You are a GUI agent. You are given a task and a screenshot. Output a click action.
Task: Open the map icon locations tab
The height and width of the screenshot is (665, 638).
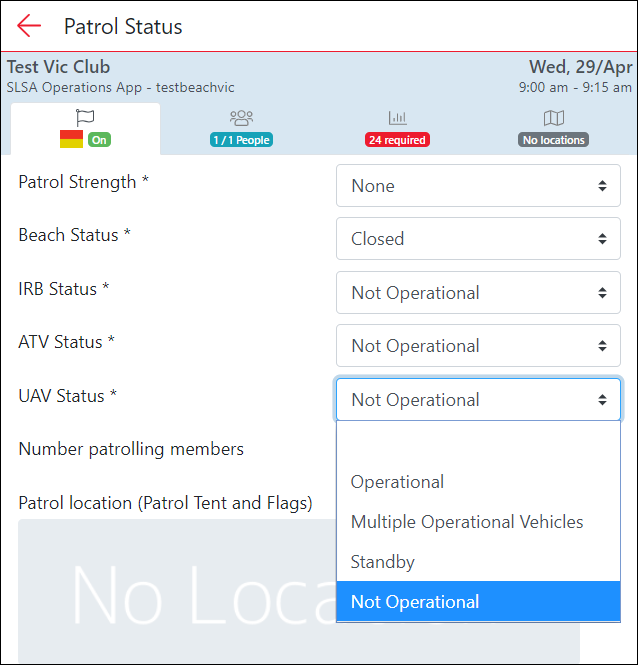click(x=553, y=119)
